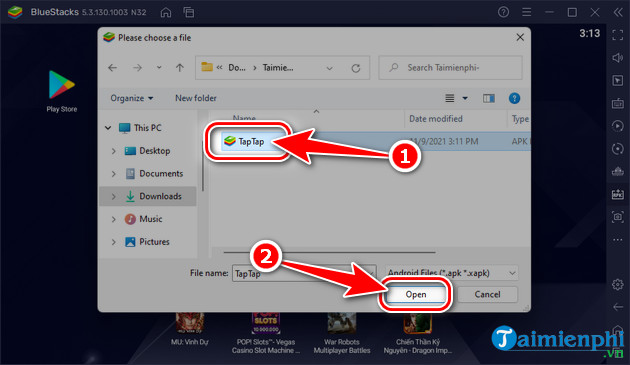Toggle the preview pane button
Screen dimensions: 630x365
click(489, 98)
